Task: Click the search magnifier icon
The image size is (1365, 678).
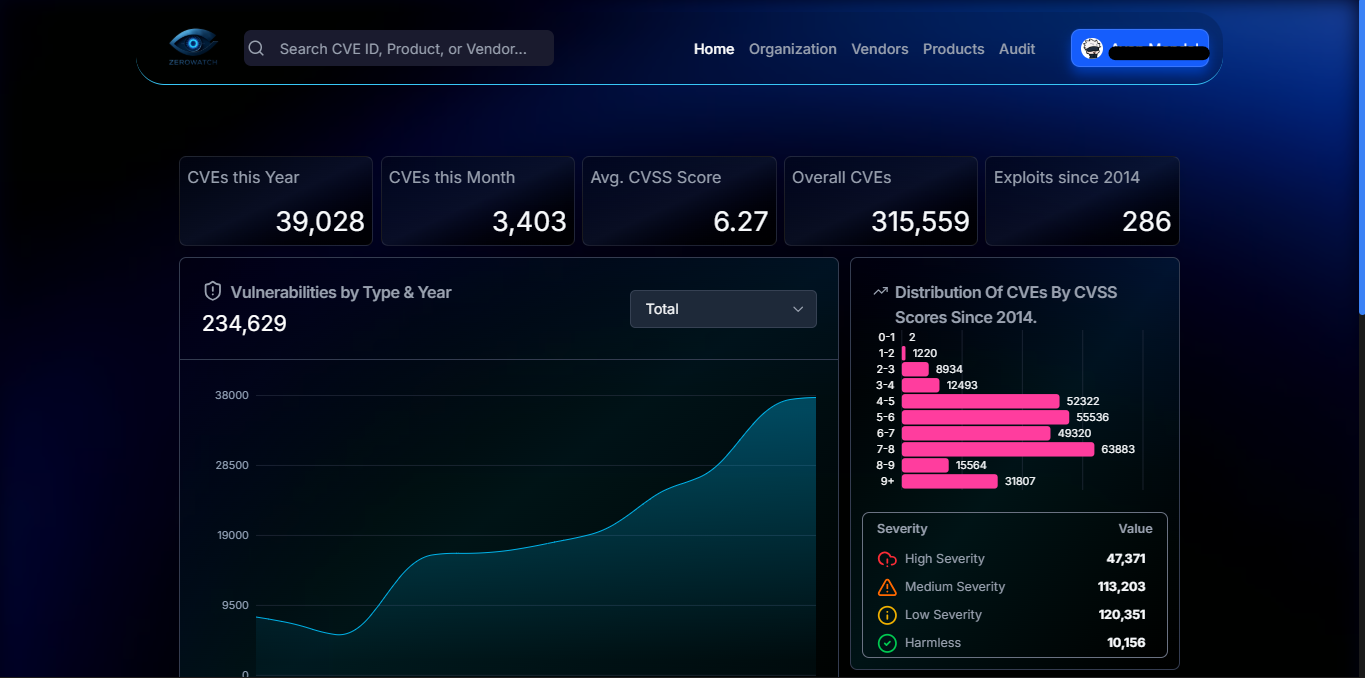Action: coord(257,48)
